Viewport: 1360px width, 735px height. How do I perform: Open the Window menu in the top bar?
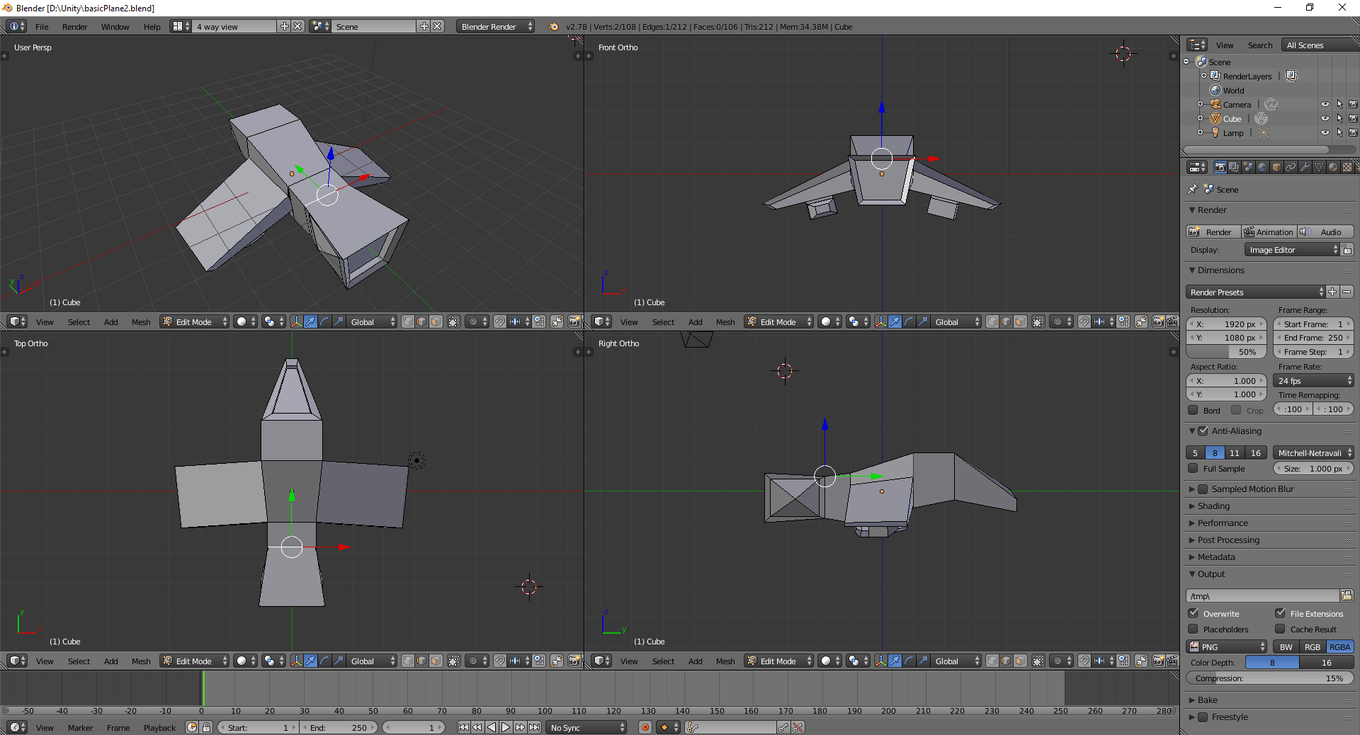(115, 27)
